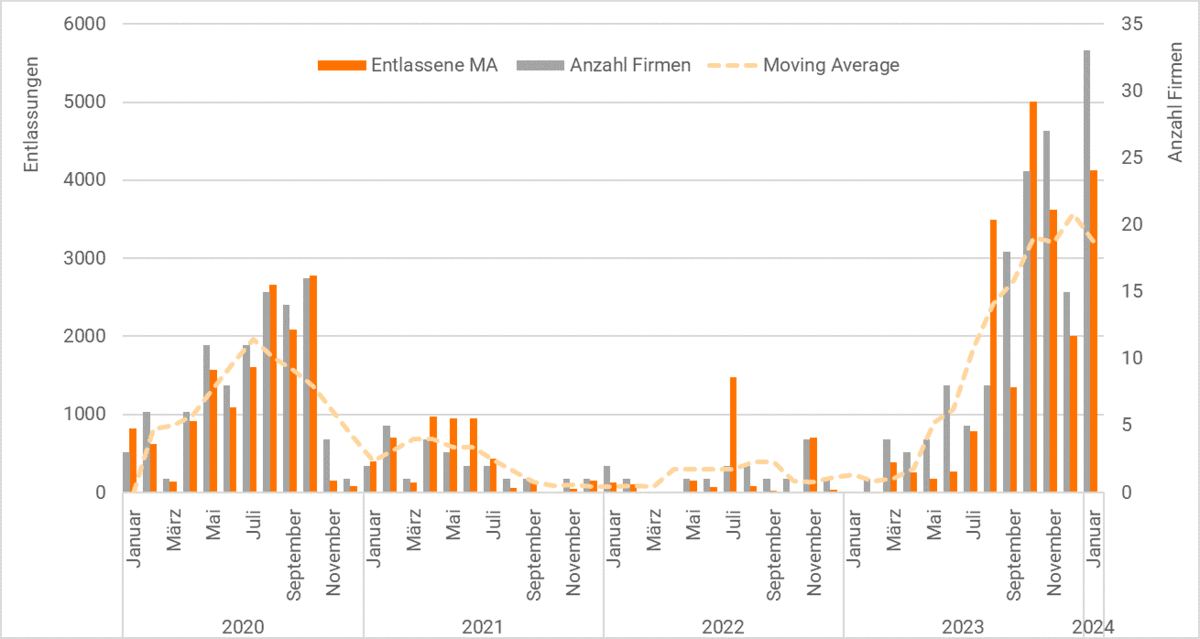The width and height of the screenshot is (1200, 639).
Task: Select the 'Moving Average' legend text
Action: coord(831,66)
